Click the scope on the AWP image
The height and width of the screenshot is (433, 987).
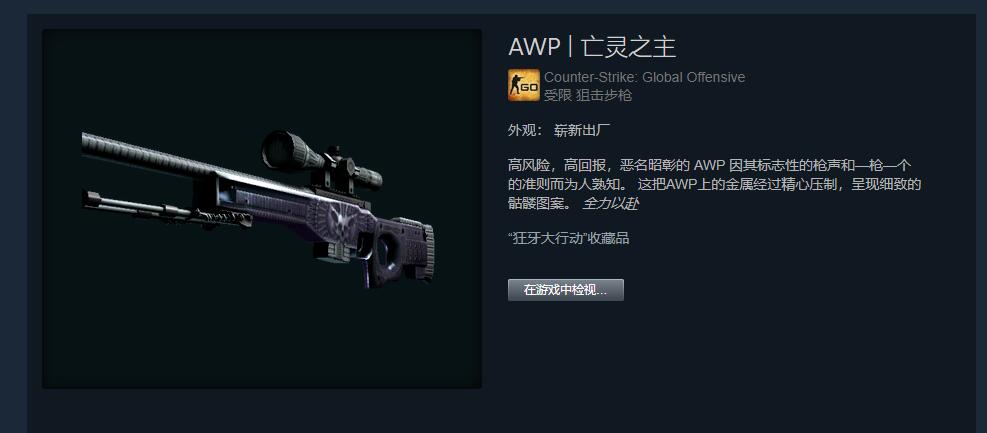click(x=318, y=159)
